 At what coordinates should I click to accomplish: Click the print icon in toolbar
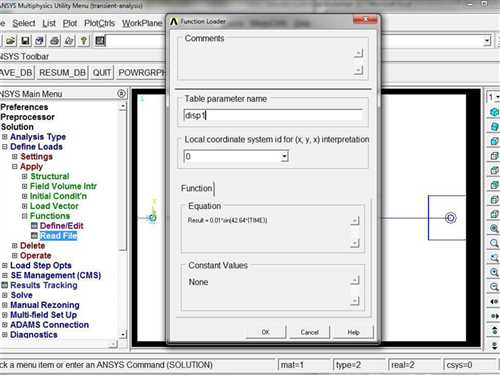55,41
